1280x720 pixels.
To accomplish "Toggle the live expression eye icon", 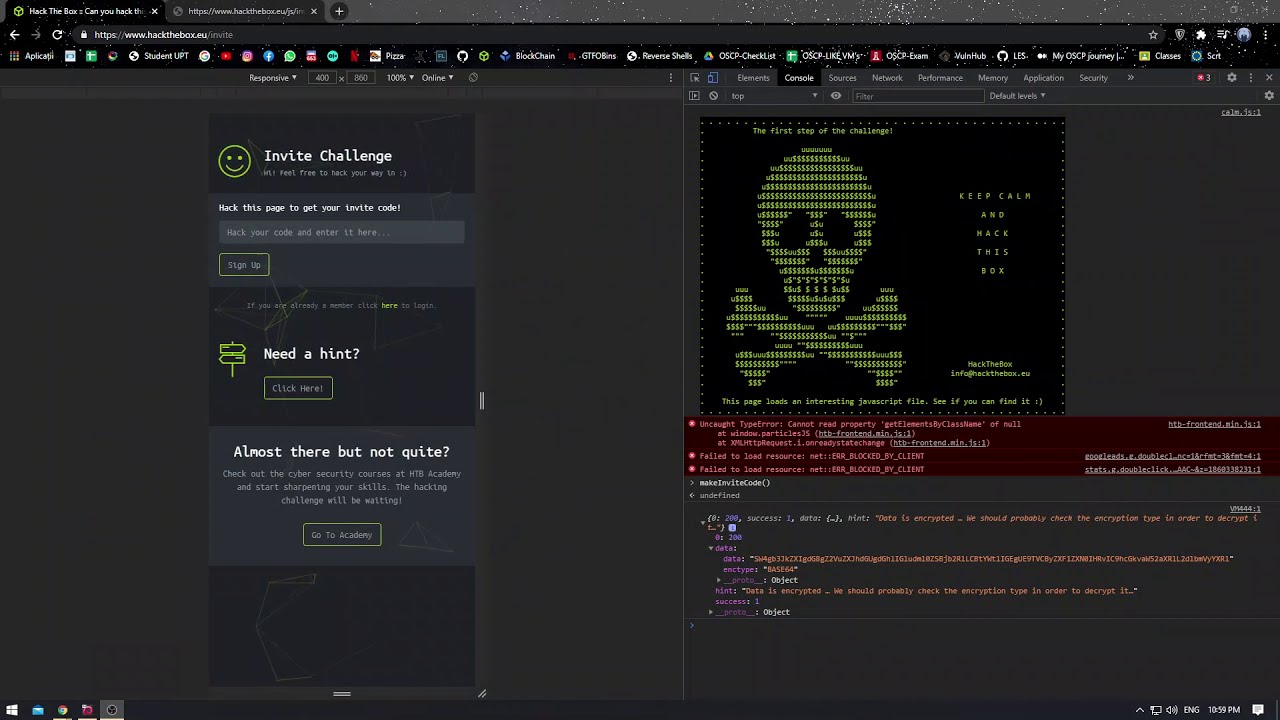I will (x=836, y=96).
